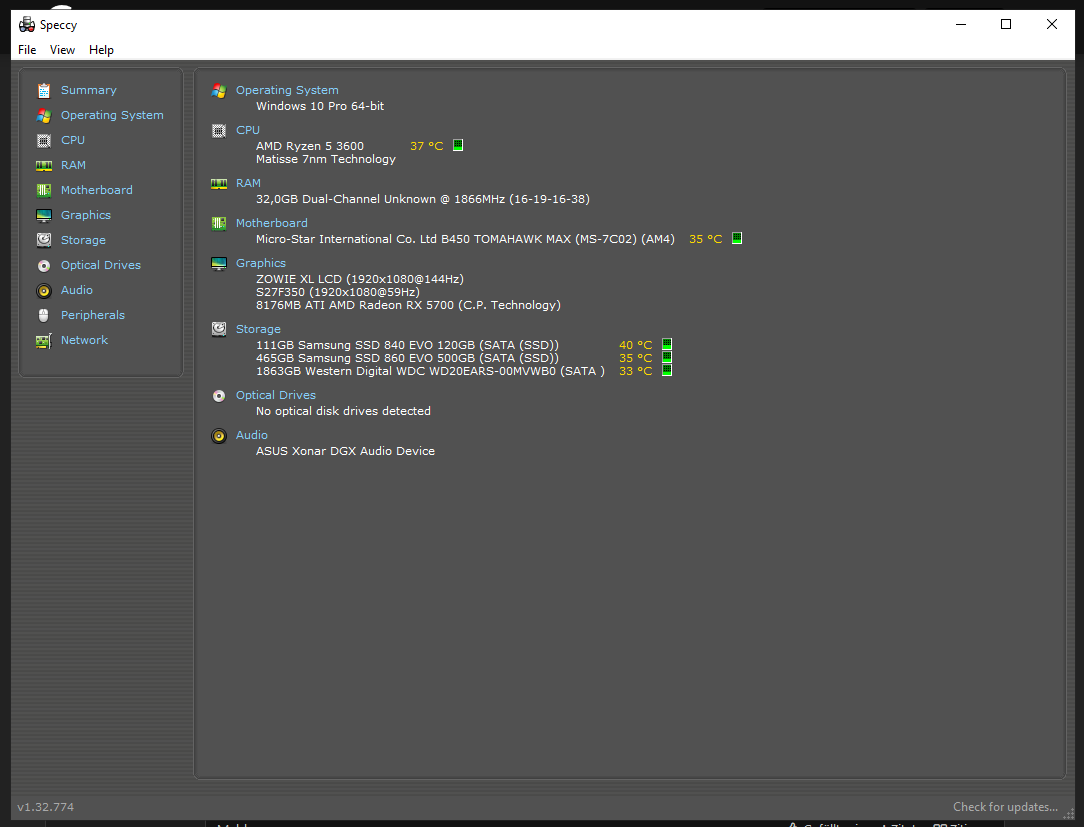Click the B450 TOMAHAWK MAX motherboard line
The image size is (1084, 827).
click(465, 239)
